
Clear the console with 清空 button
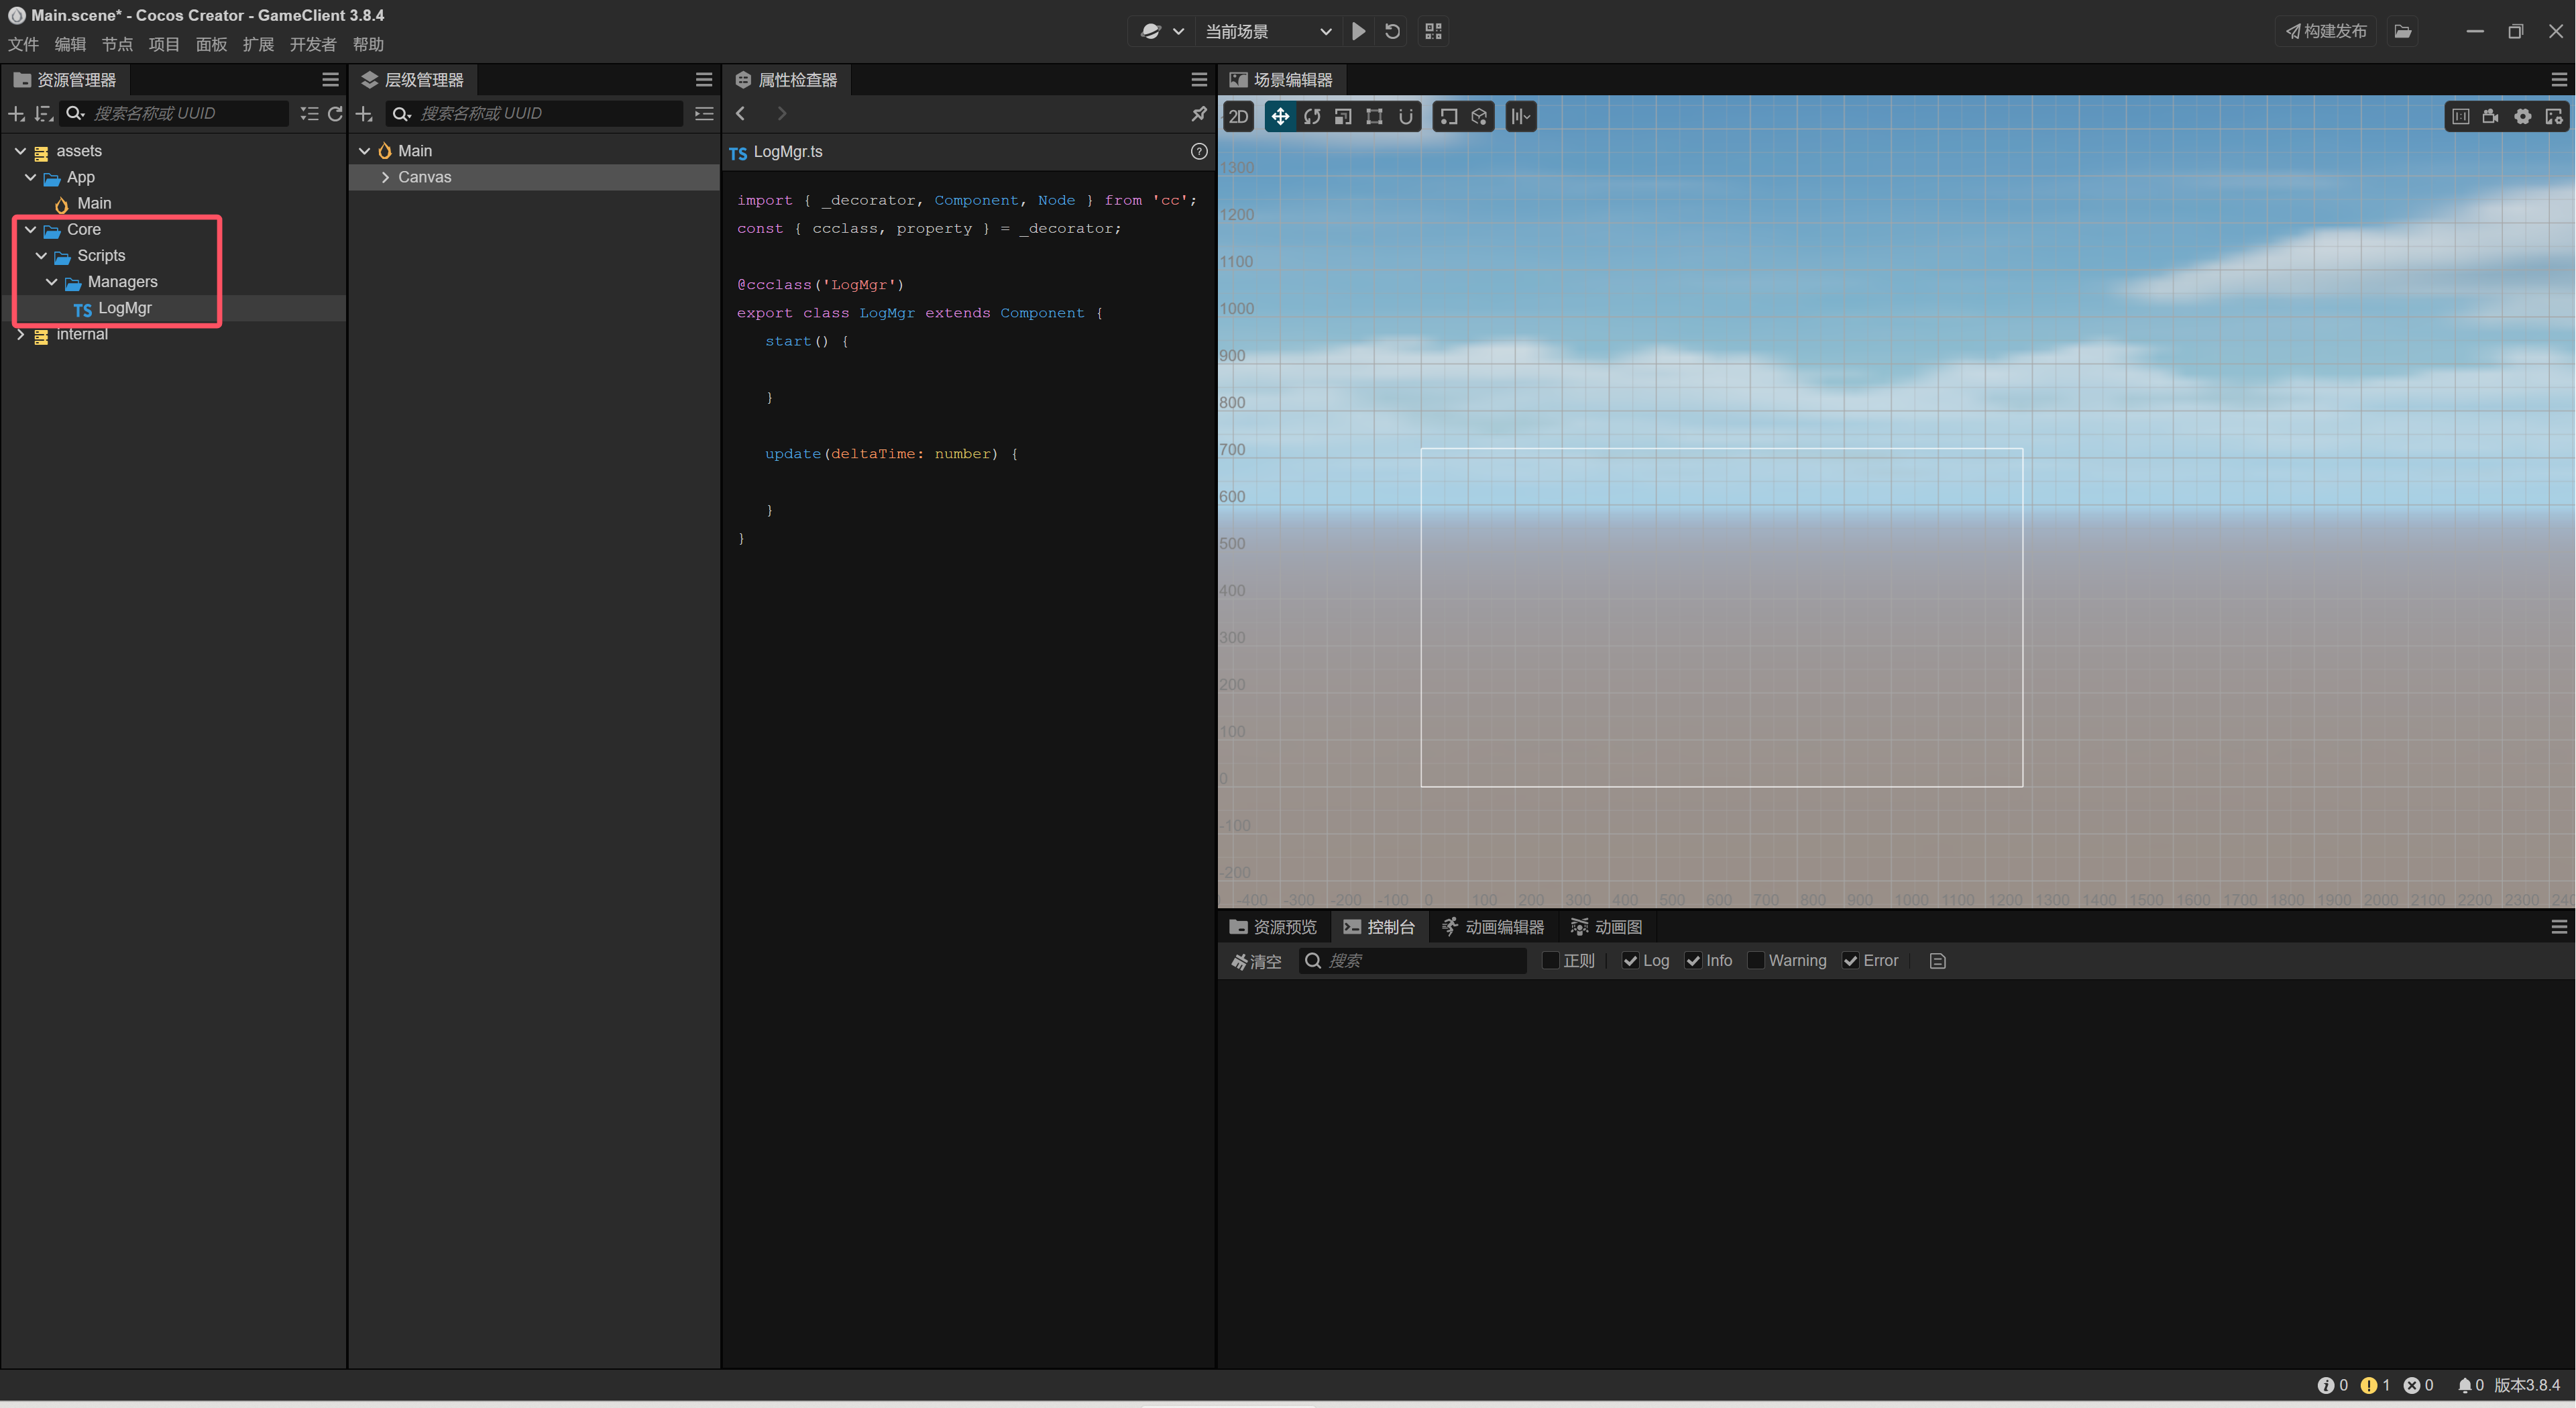(x=1256, y=960)
